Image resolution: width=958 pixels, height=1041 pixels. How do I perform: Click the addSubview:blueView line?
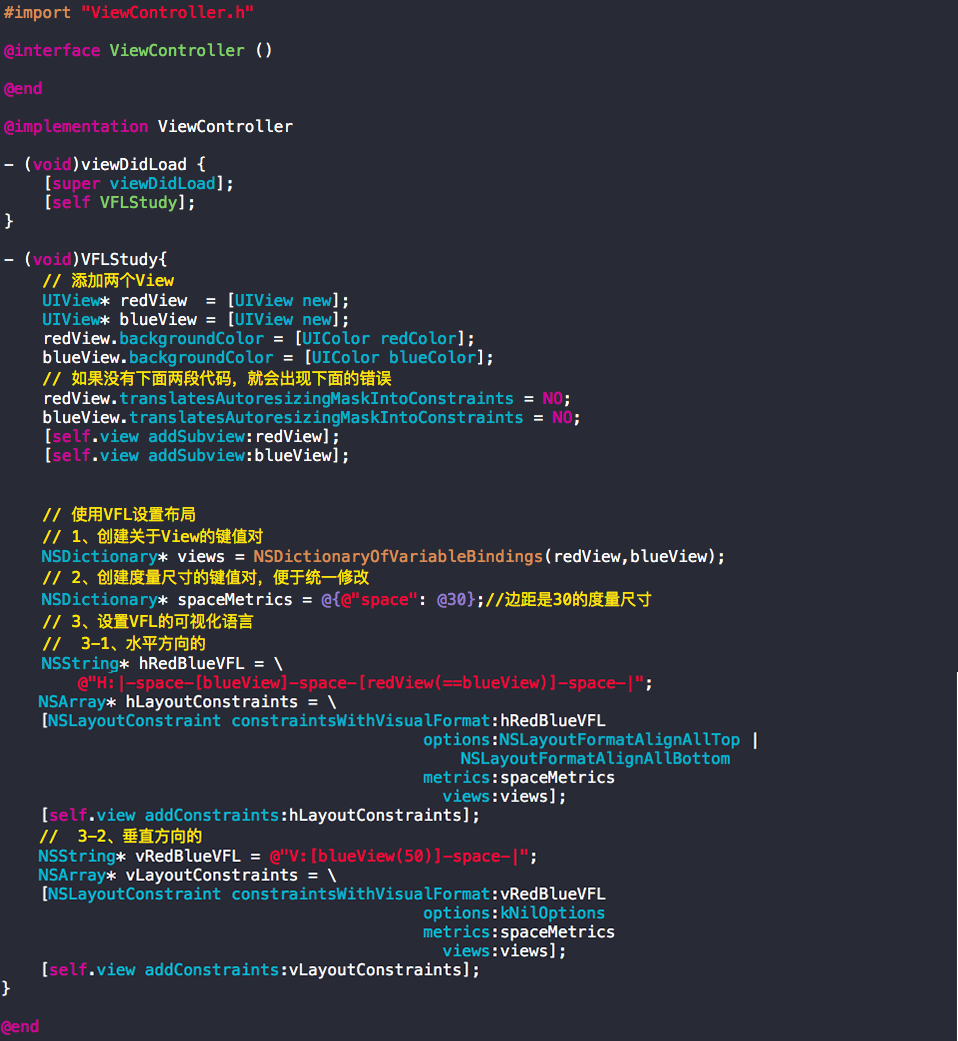(197, 456)
